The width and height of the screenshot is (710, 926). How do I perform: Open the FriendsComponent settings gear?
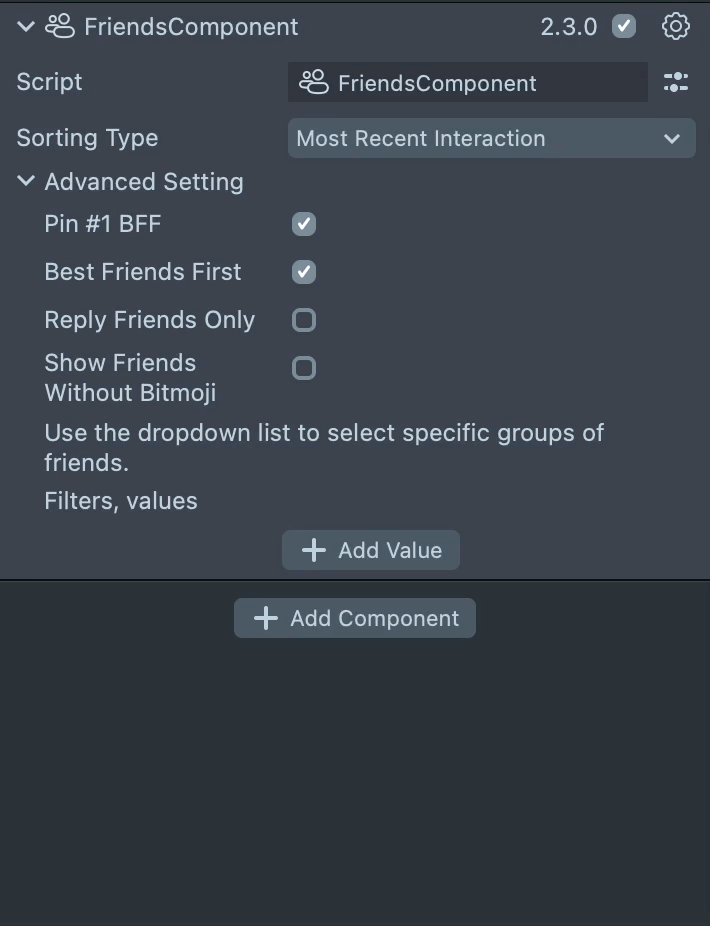(x=676, y=27)
